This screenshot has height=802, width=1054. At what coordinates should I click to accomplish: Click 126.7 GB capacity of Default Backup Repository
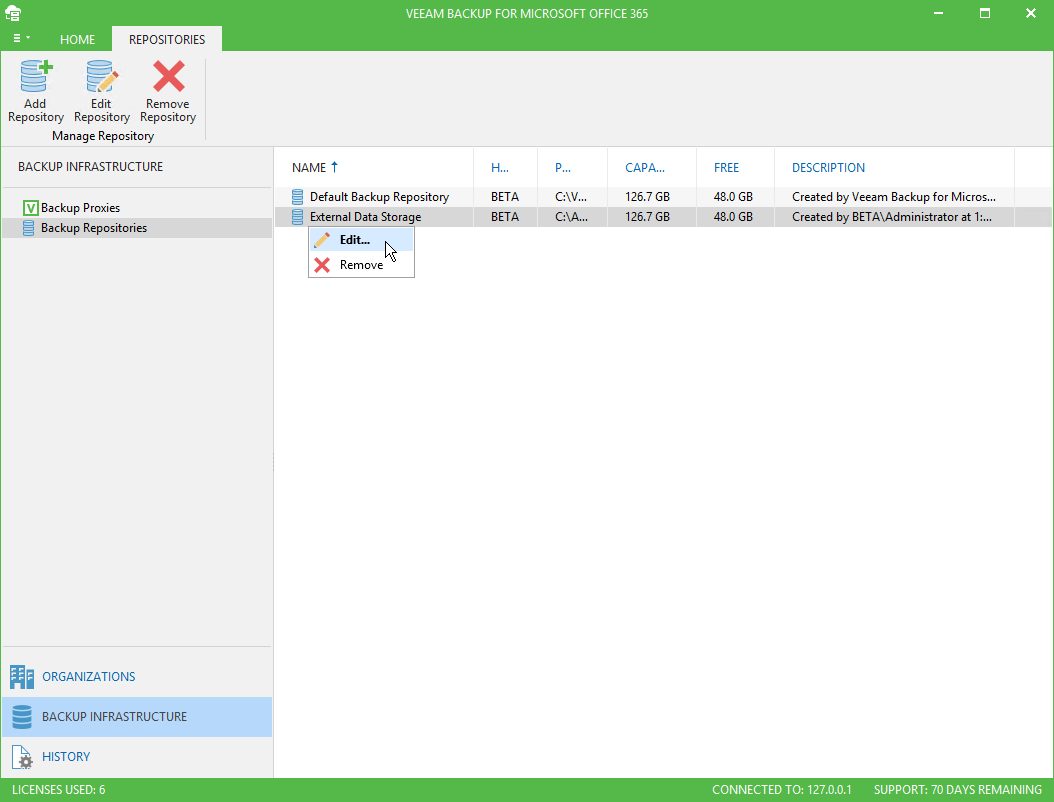[x=647, y=197]
